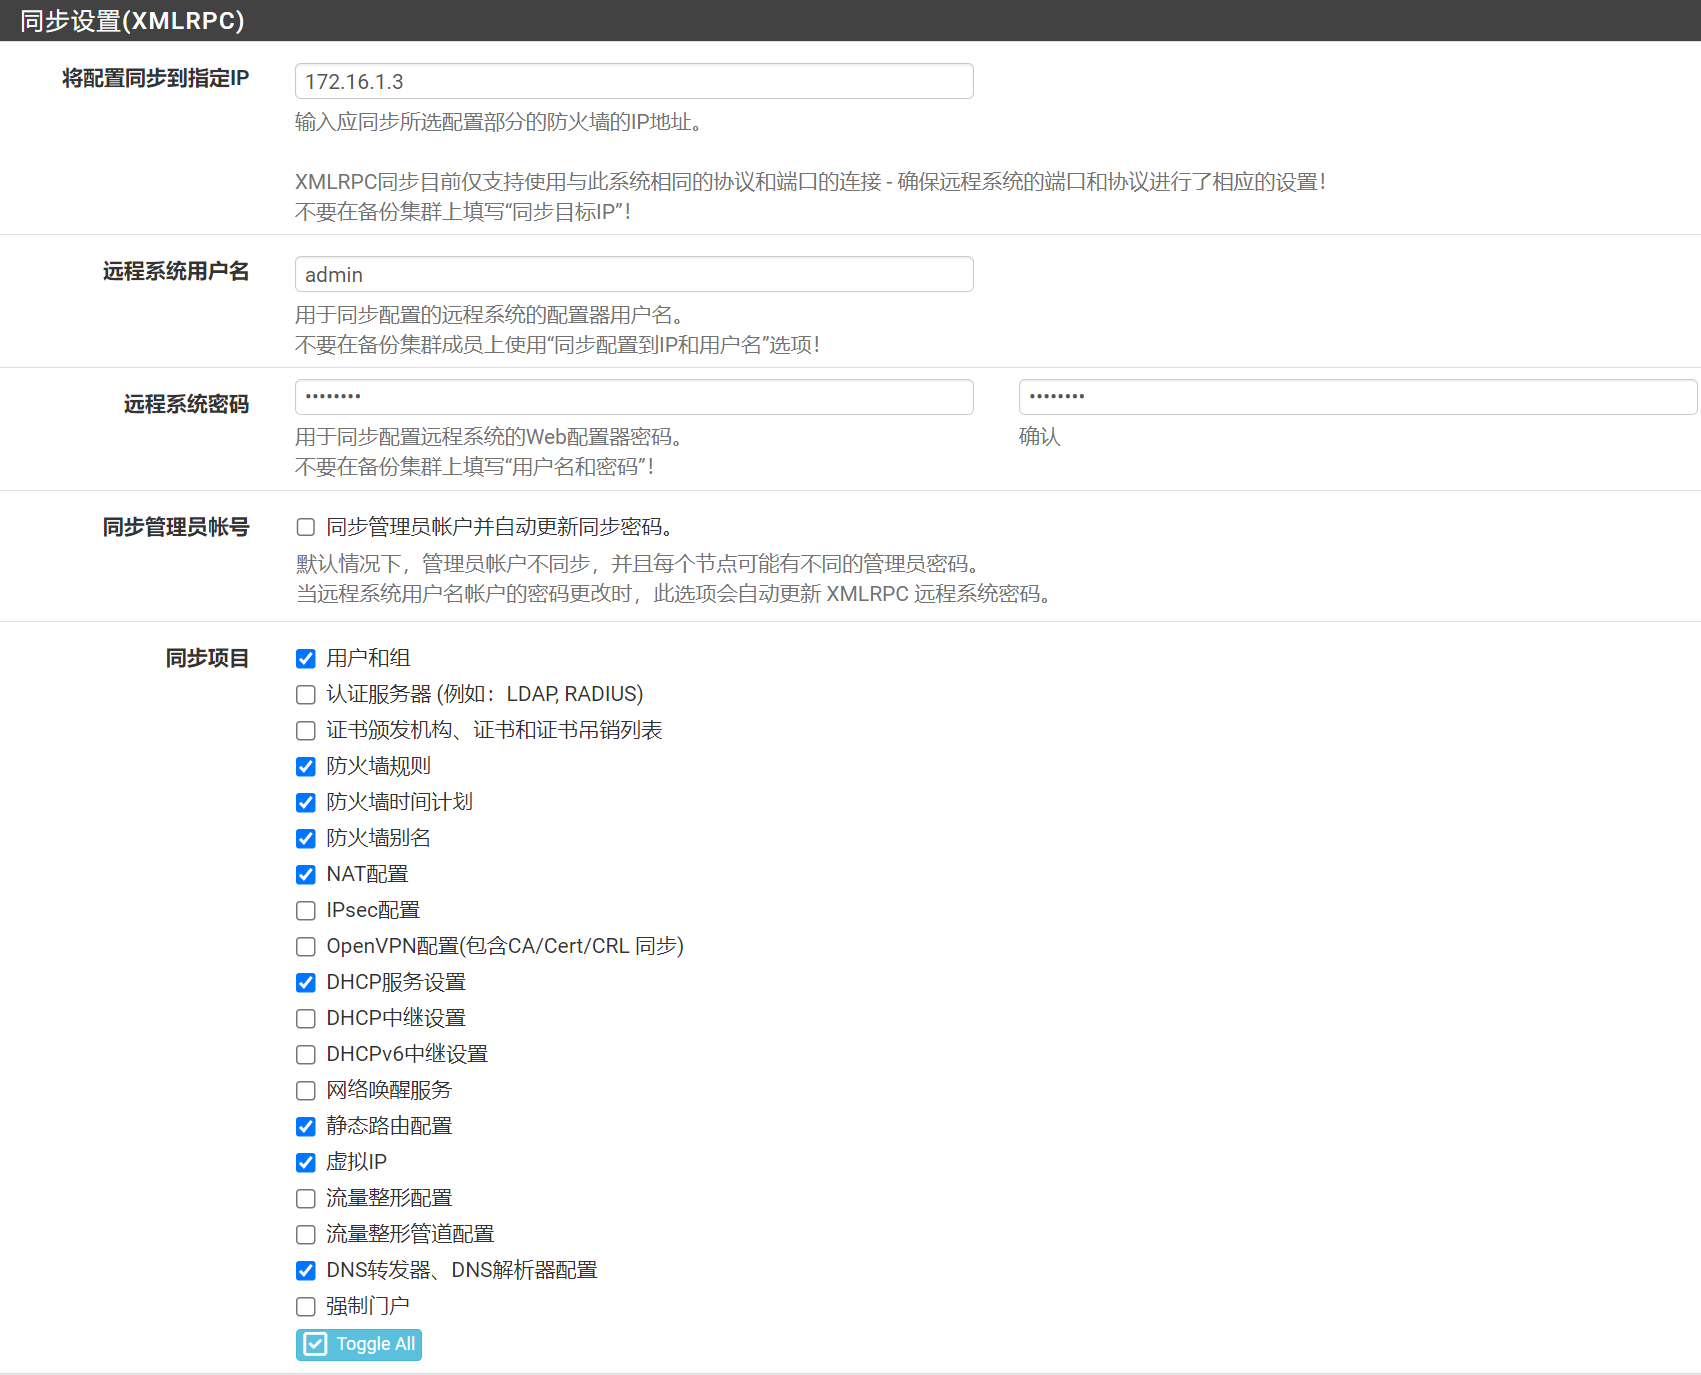The image size is (1701, 1375).
Task: Disable 防火墙时间计划 sync checkbox
Action: pyautogui.click(x=306, y=802)
